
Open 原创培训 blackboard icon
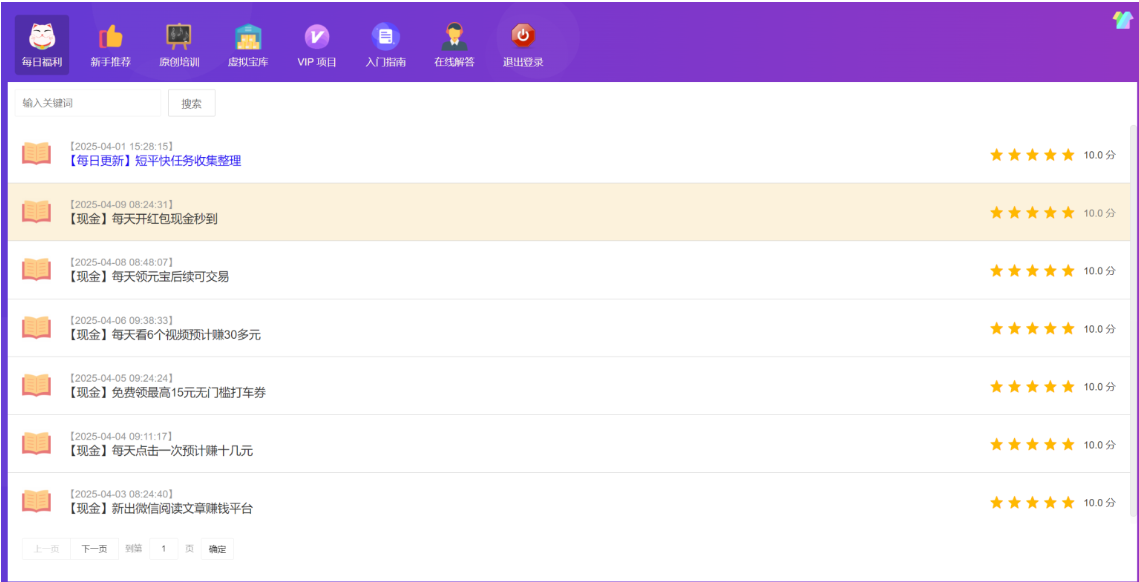pyautogui.click(x=179, y=38)
